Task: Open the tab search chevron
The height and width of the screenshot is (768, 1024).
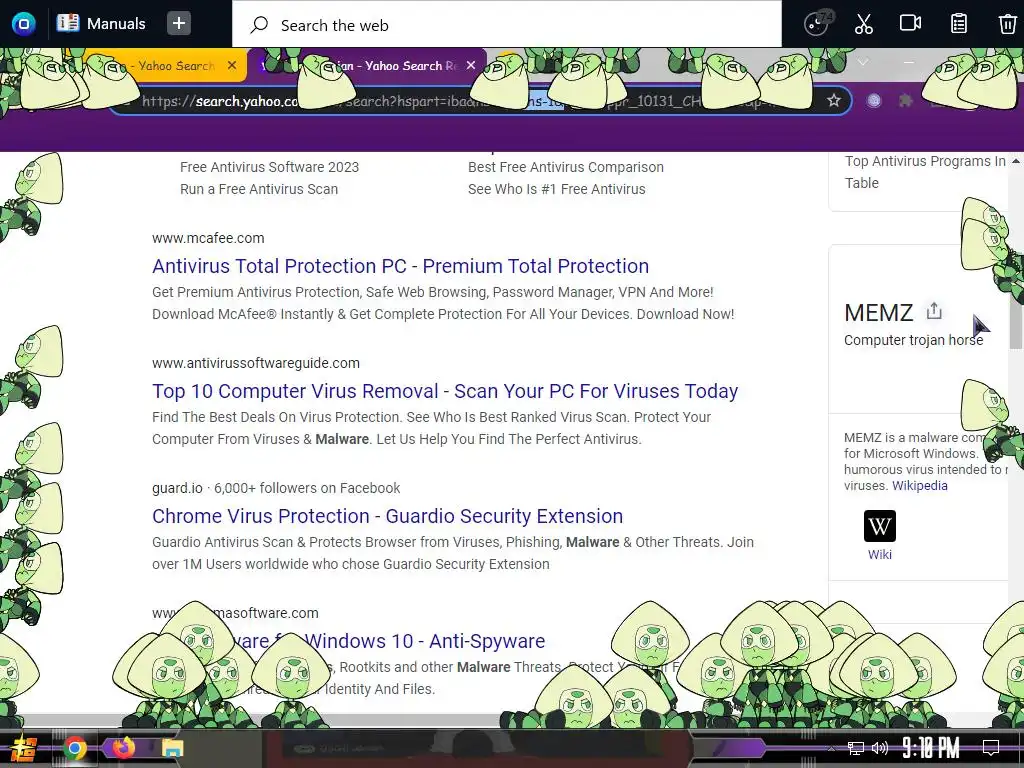Action: click(863, 62)
